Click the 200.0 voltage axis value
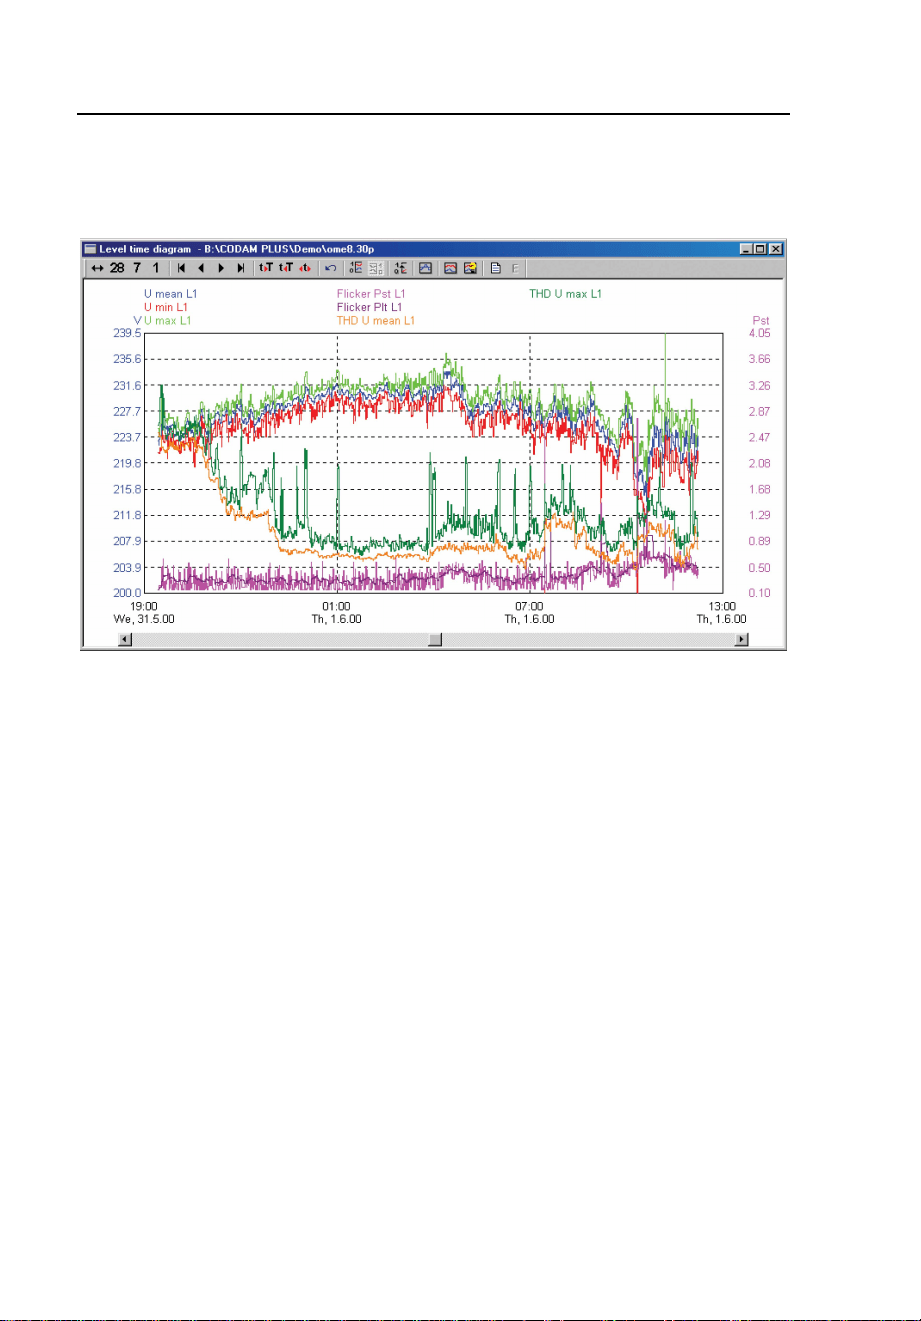This screenshot has height=1321, width=921. pos(127,593)
